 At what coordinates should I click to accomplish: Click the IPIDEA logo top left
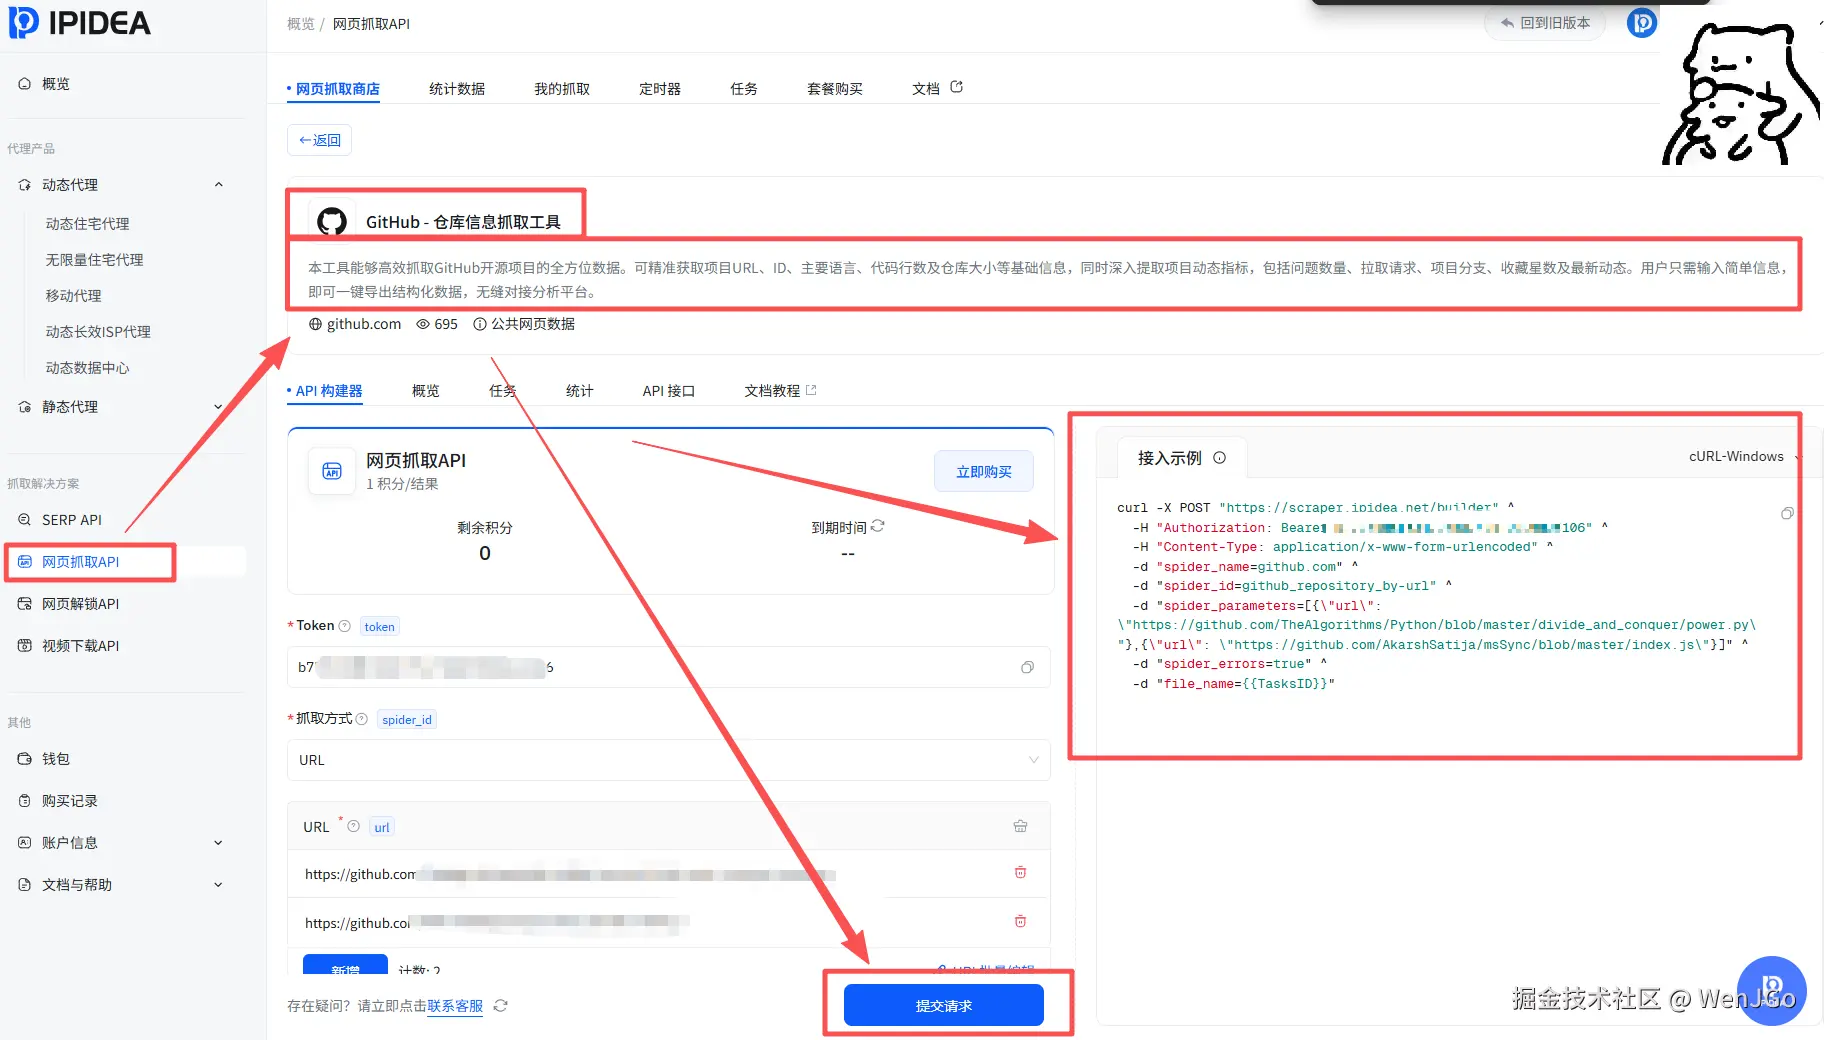pyautogui.click(x=80, y=23)
